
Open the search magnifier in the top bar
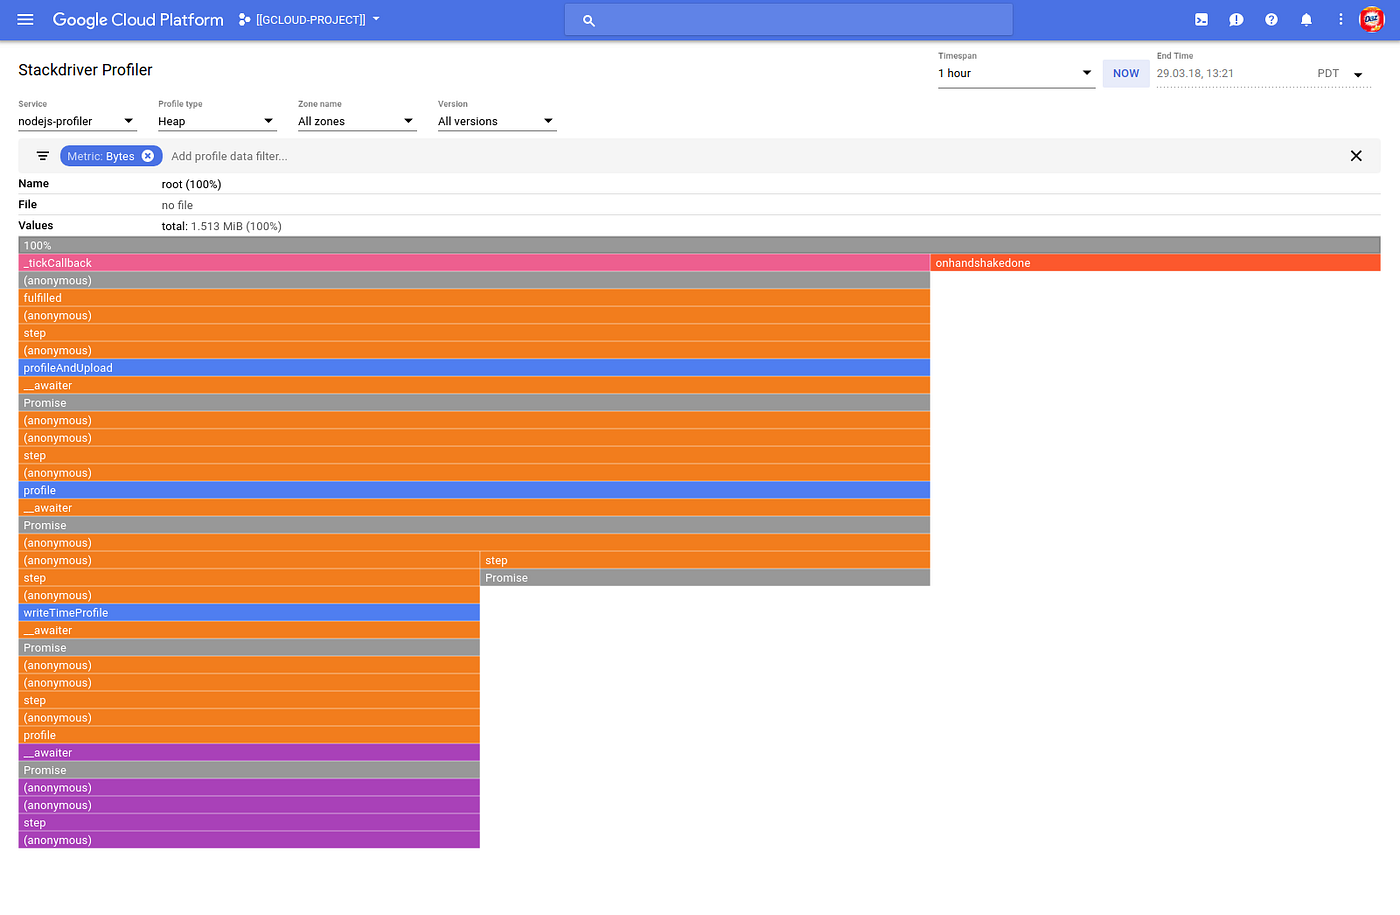coord(588,20)
